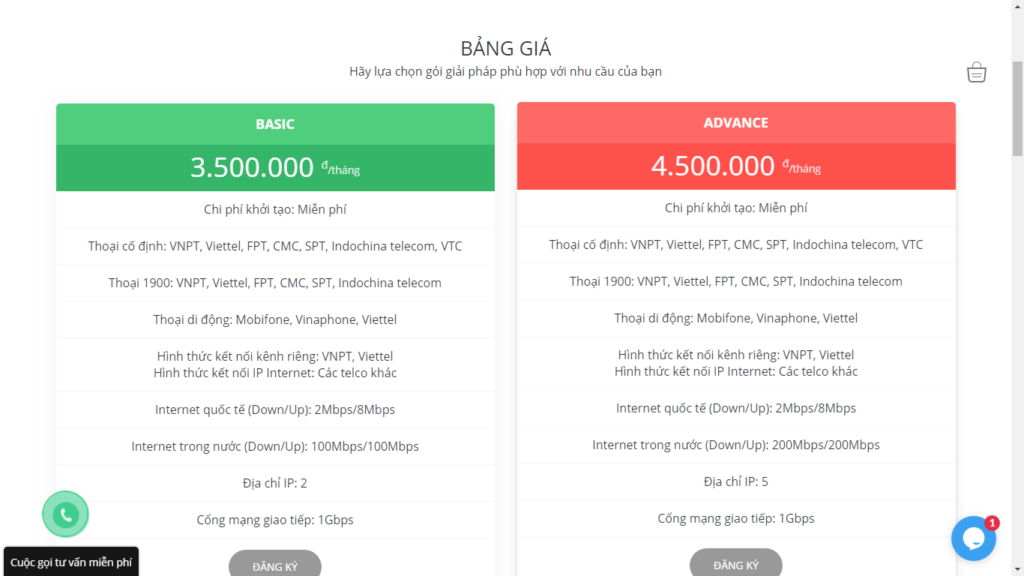Open the shopping basket icon
Viewport: 1024px width, 576px height.
tap(976, 72)
